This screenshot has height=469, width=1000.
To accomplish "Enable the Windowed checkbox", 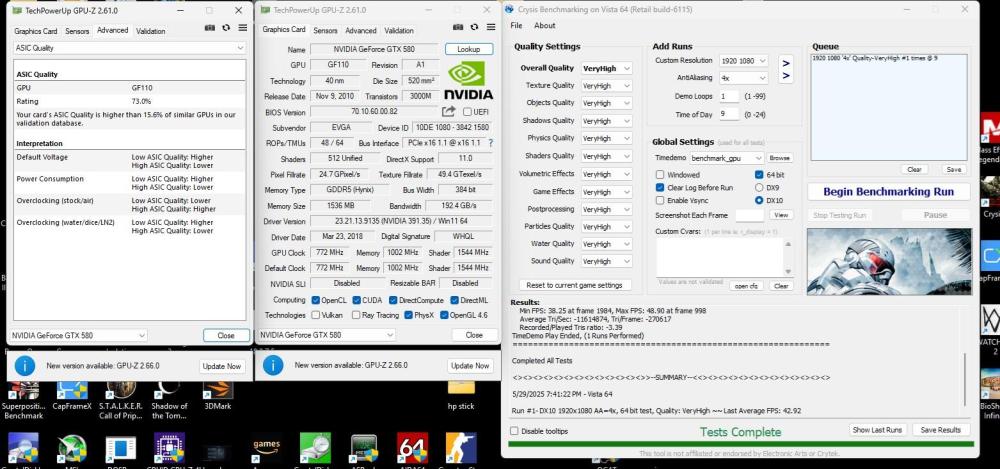I will (x=660, y=174).
